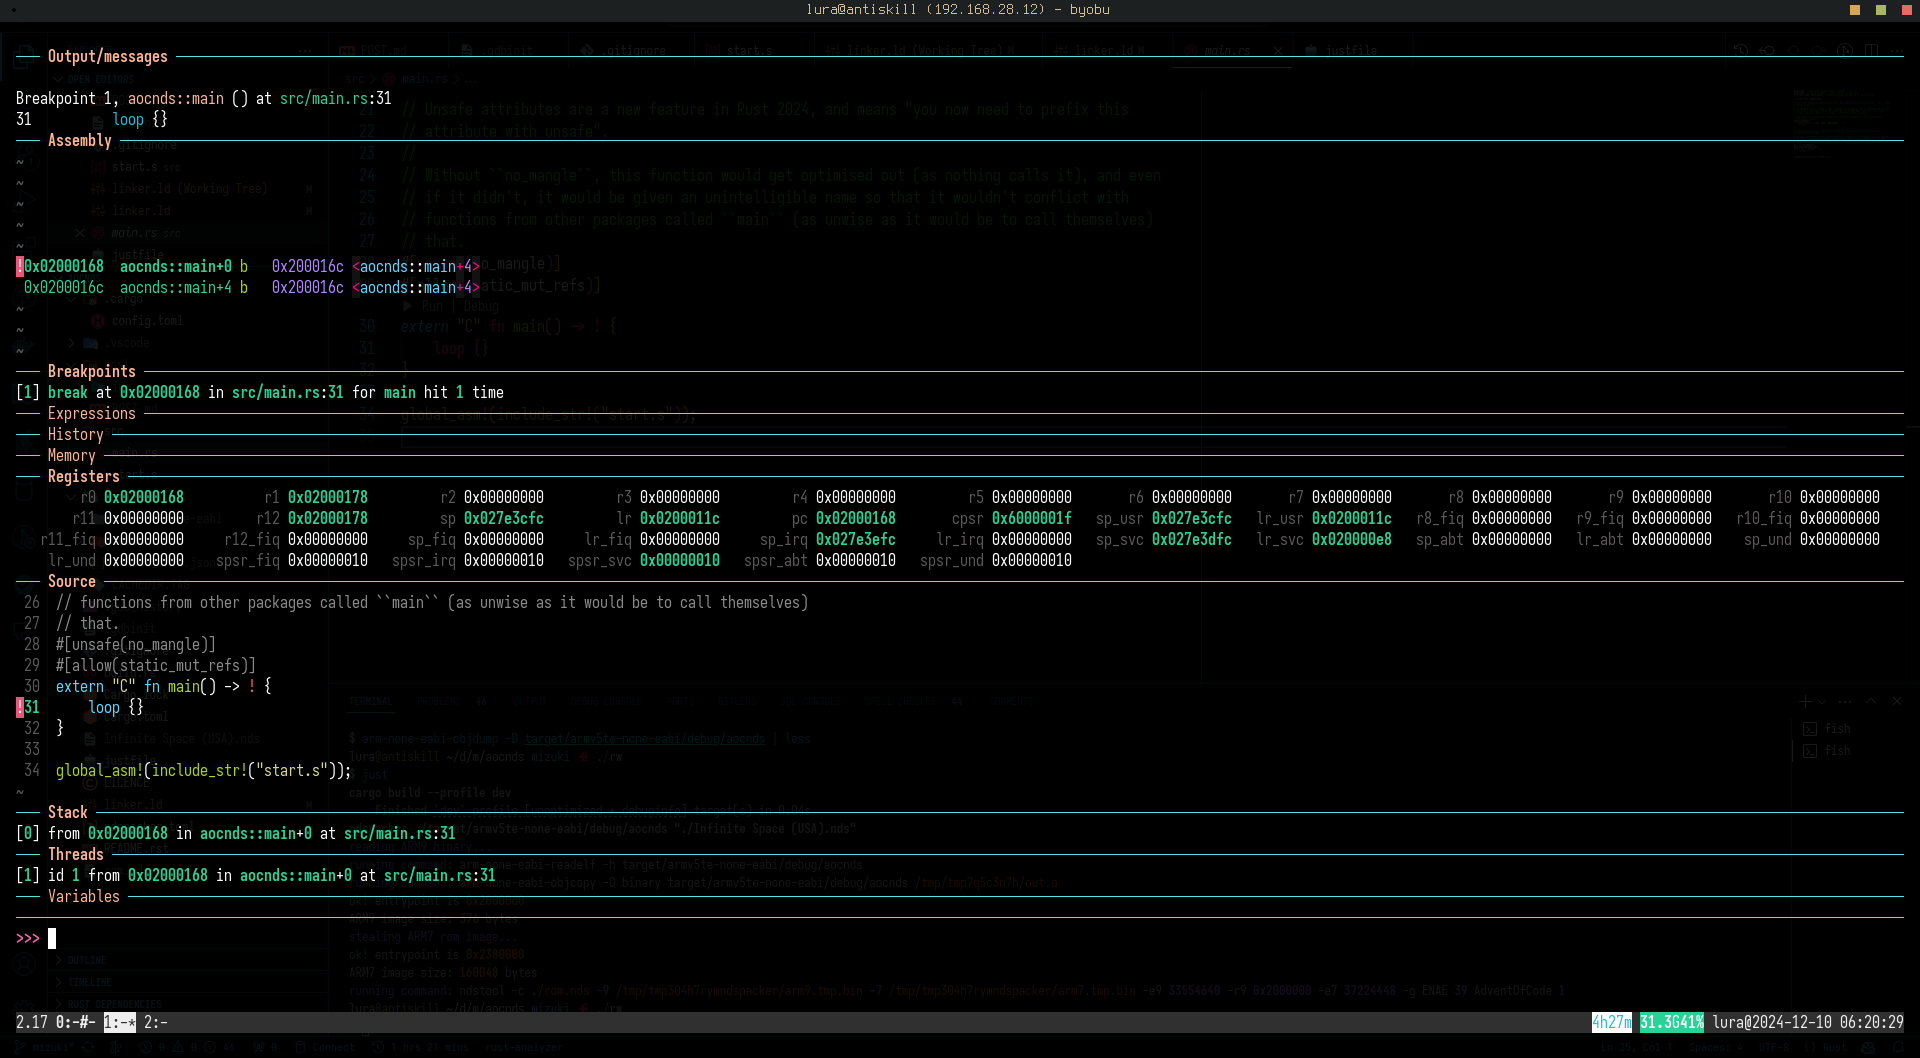Select breakpoint [1] entry in Breakpoints section
Viewport: 1920px width, 1058px height.
tap(28, 392)
